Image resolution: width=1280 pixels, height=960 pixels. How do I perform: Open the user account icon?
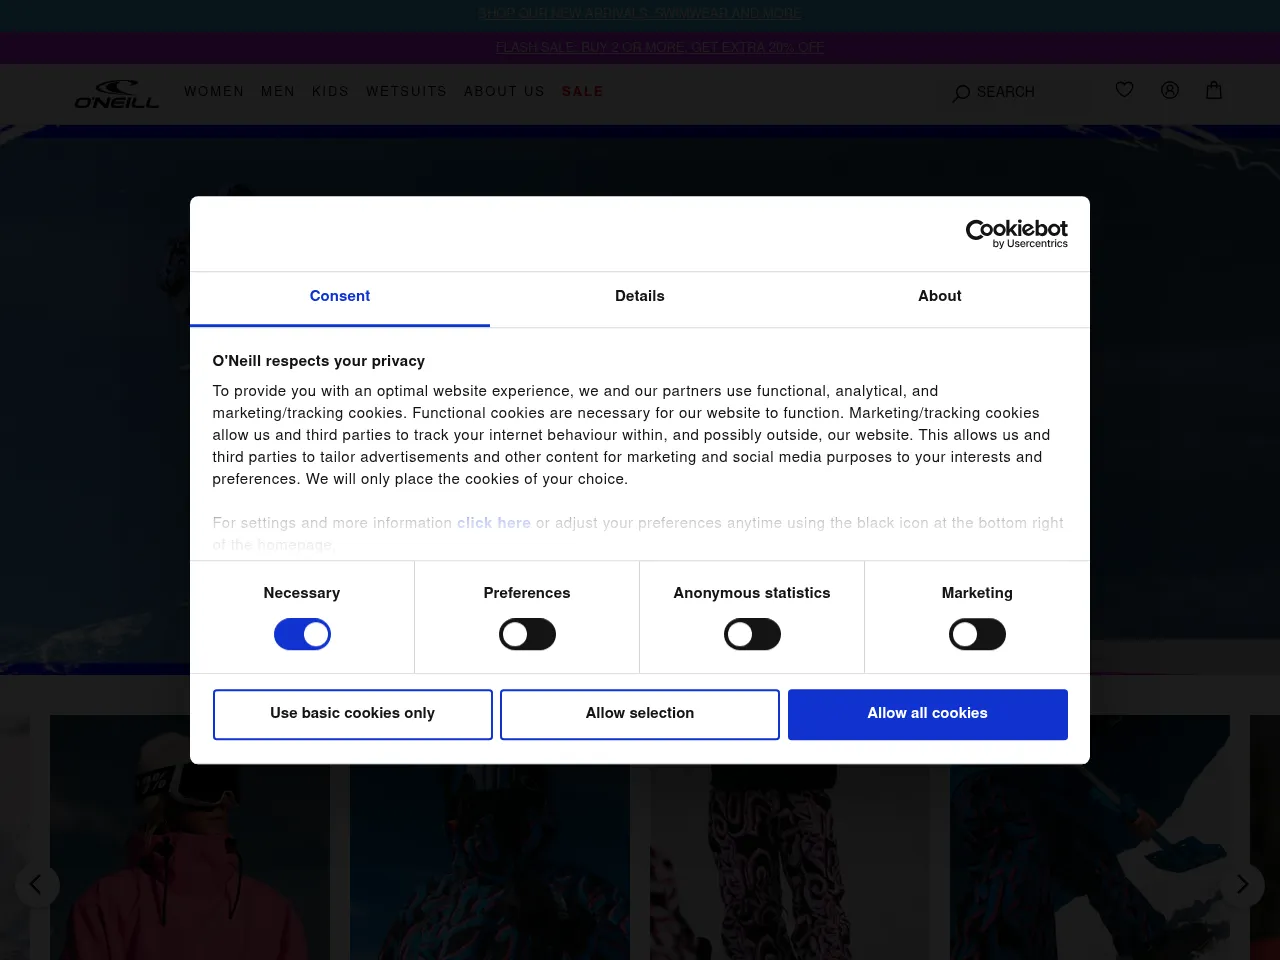point(1169,90)
